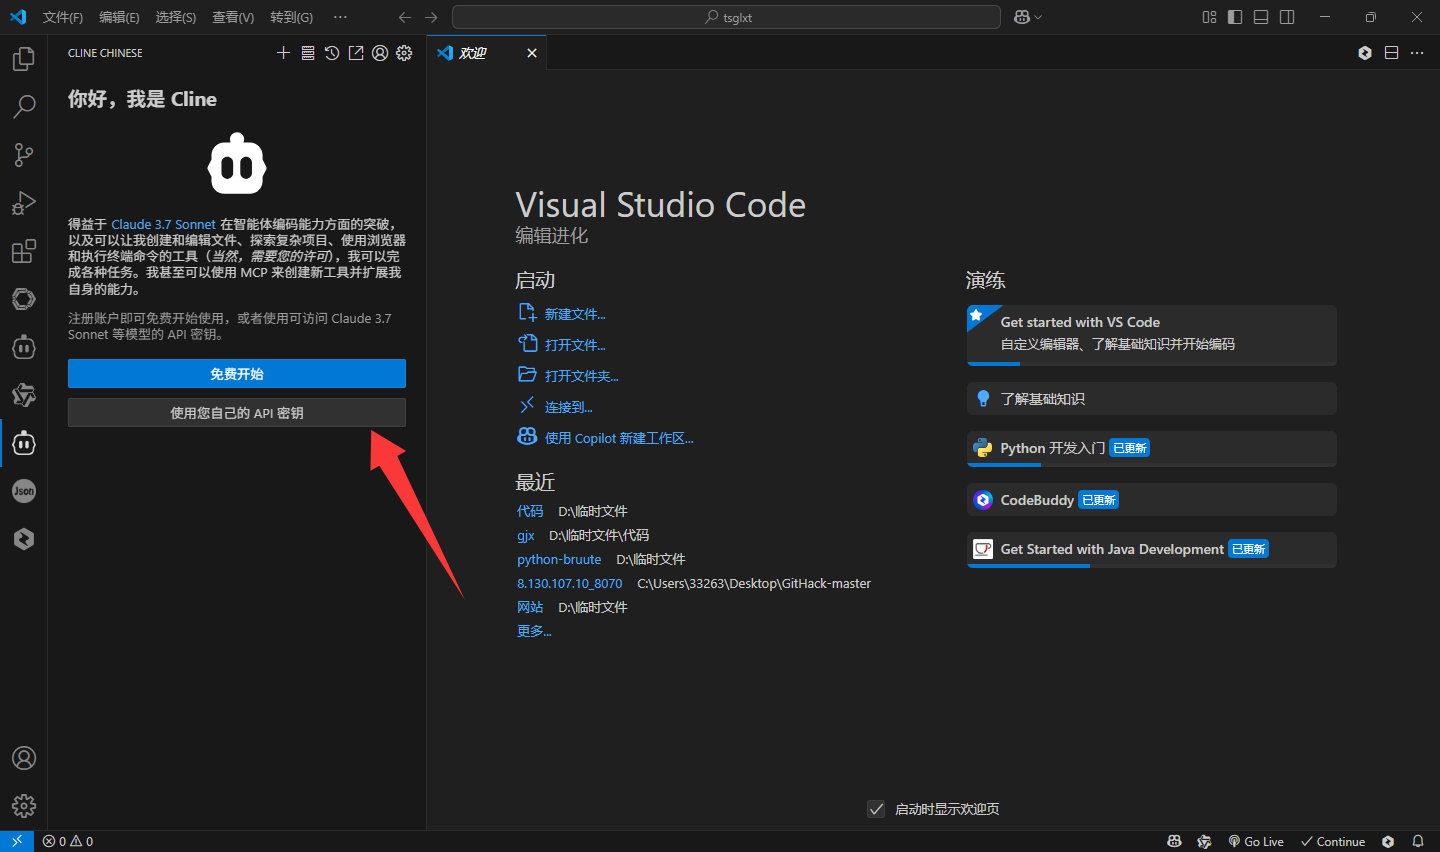Toggle the secondary side bar visibility
The image size is (1440, 852).
(x=1287, y=17)
